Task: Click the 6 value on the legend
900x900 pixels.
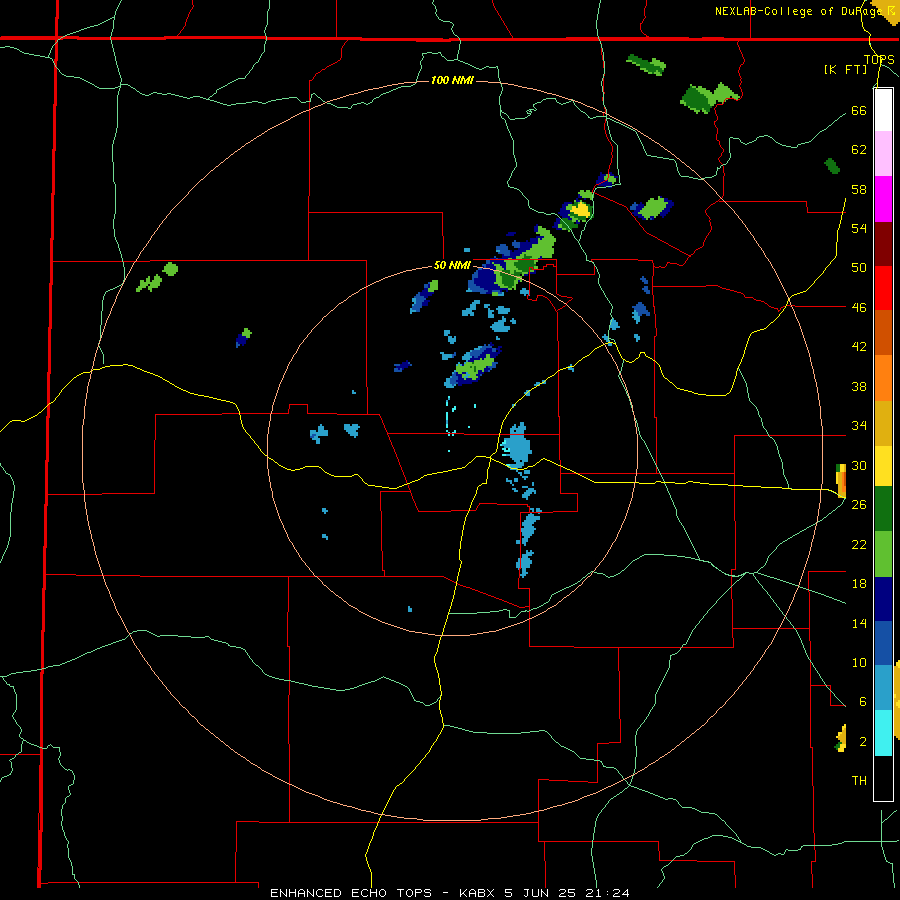Action: point(862,702)
